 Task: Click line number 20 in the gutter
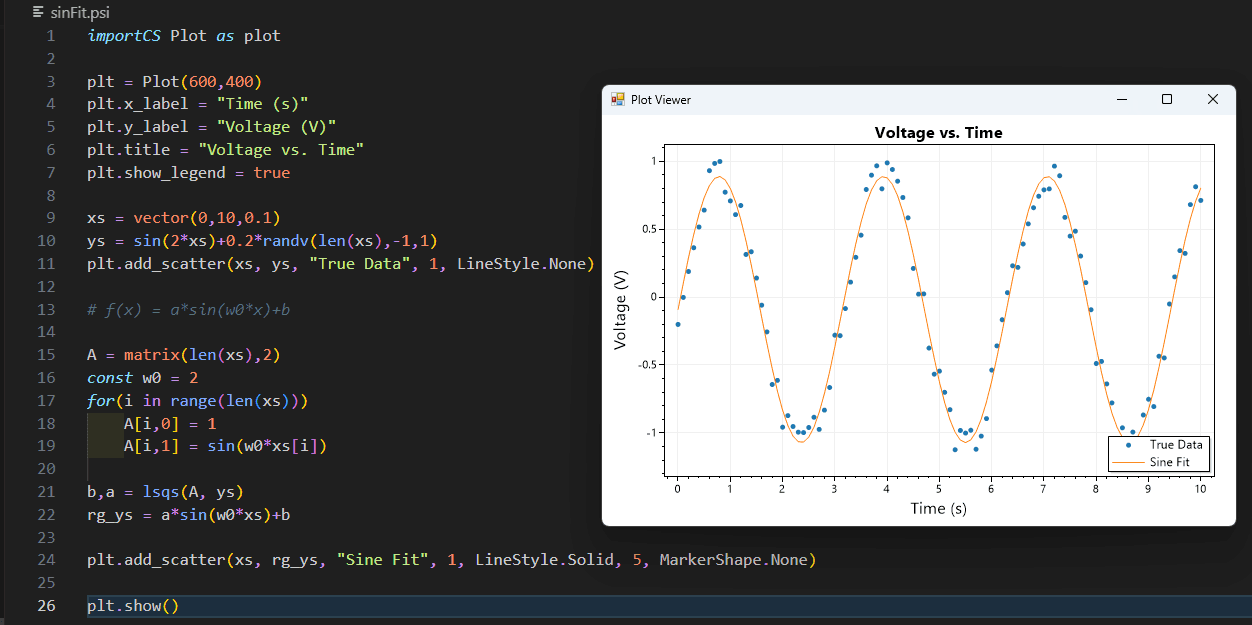tap(46, 469)
